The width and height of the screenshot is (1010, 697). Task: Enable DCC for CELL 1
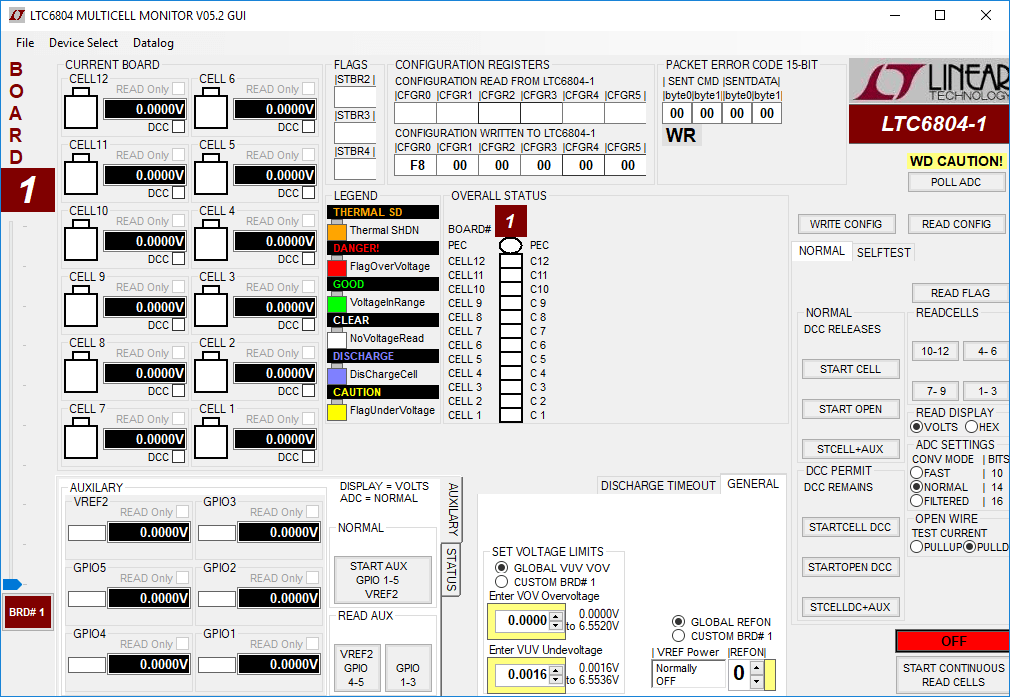click(x=309, y=457)
